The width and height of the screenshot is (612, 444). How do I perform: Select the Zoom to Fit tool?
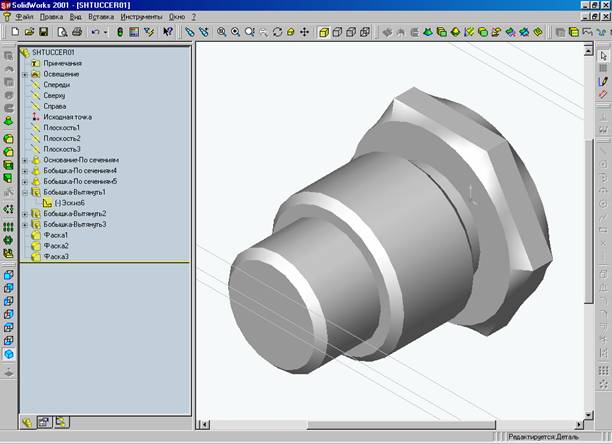[222, 32]
